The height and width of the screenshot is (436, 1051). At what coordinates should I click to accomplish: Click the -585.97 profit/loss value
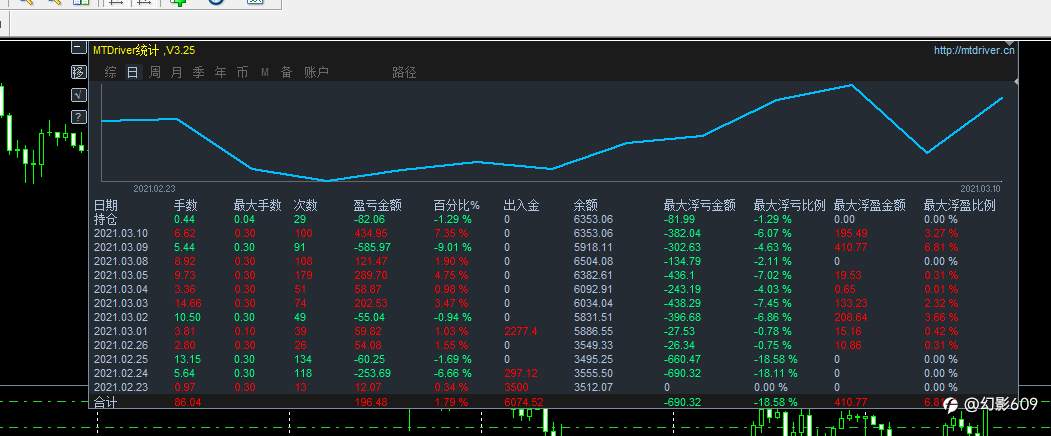[x=371, y=247]
